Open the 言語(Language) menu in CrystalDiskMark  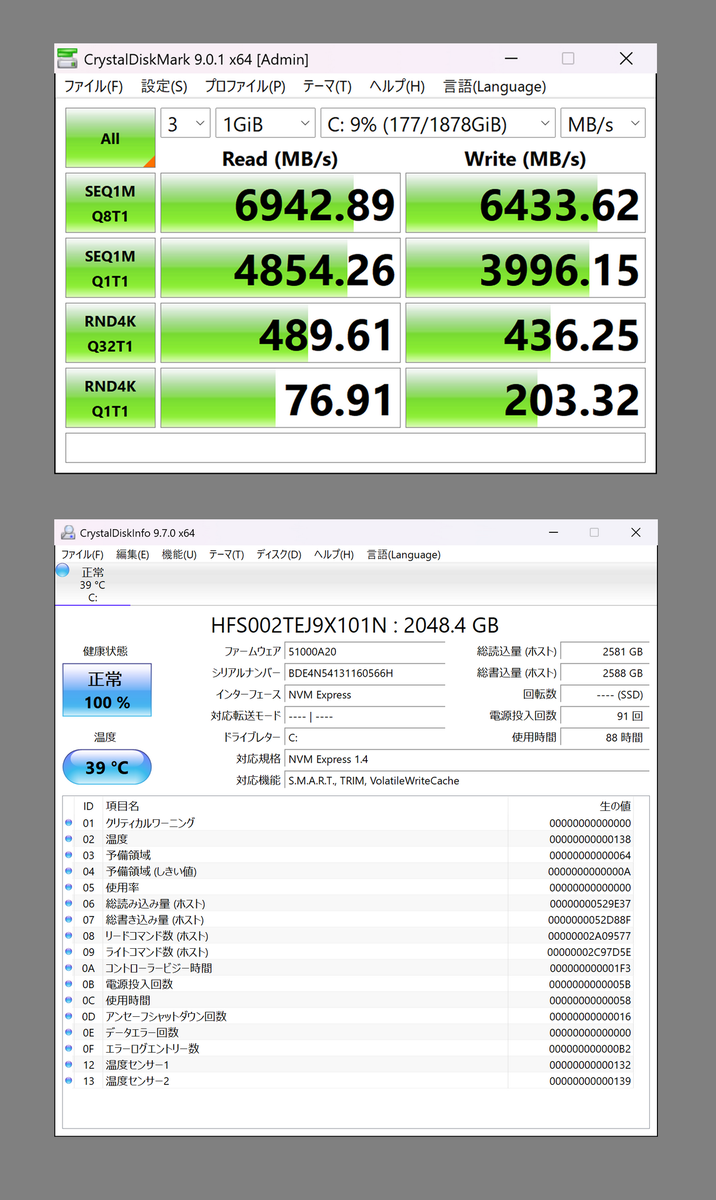(495, 87)
